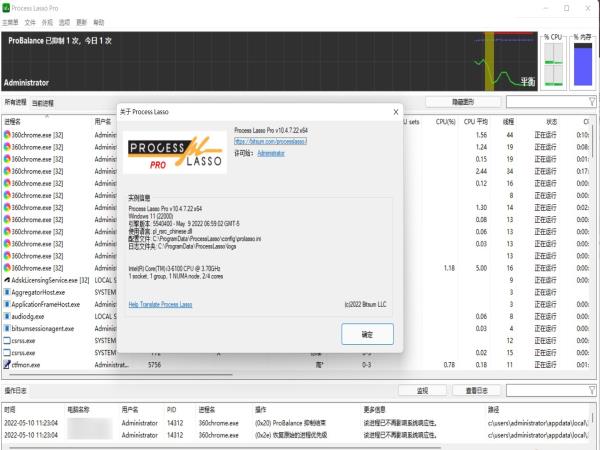The height and width of the screenshot is (450, 600).
Task: Sort process list by 进程名 column header
Action: point(13,122)
